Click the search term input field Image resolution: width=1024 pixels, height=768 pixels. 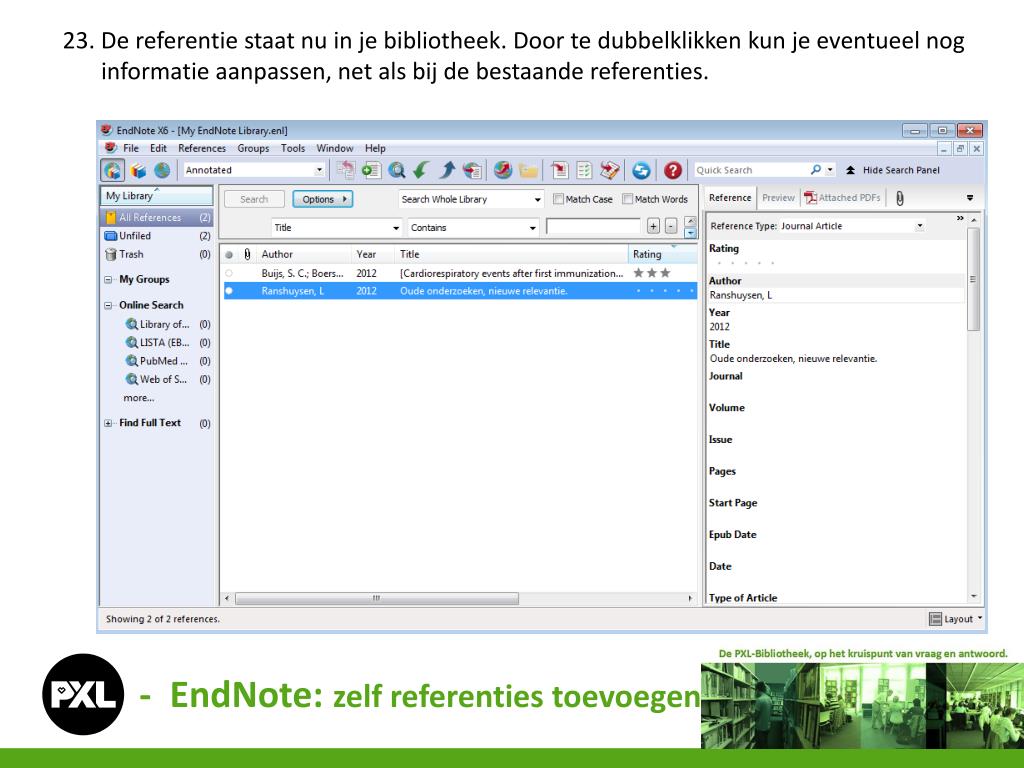tap(593, 227)
